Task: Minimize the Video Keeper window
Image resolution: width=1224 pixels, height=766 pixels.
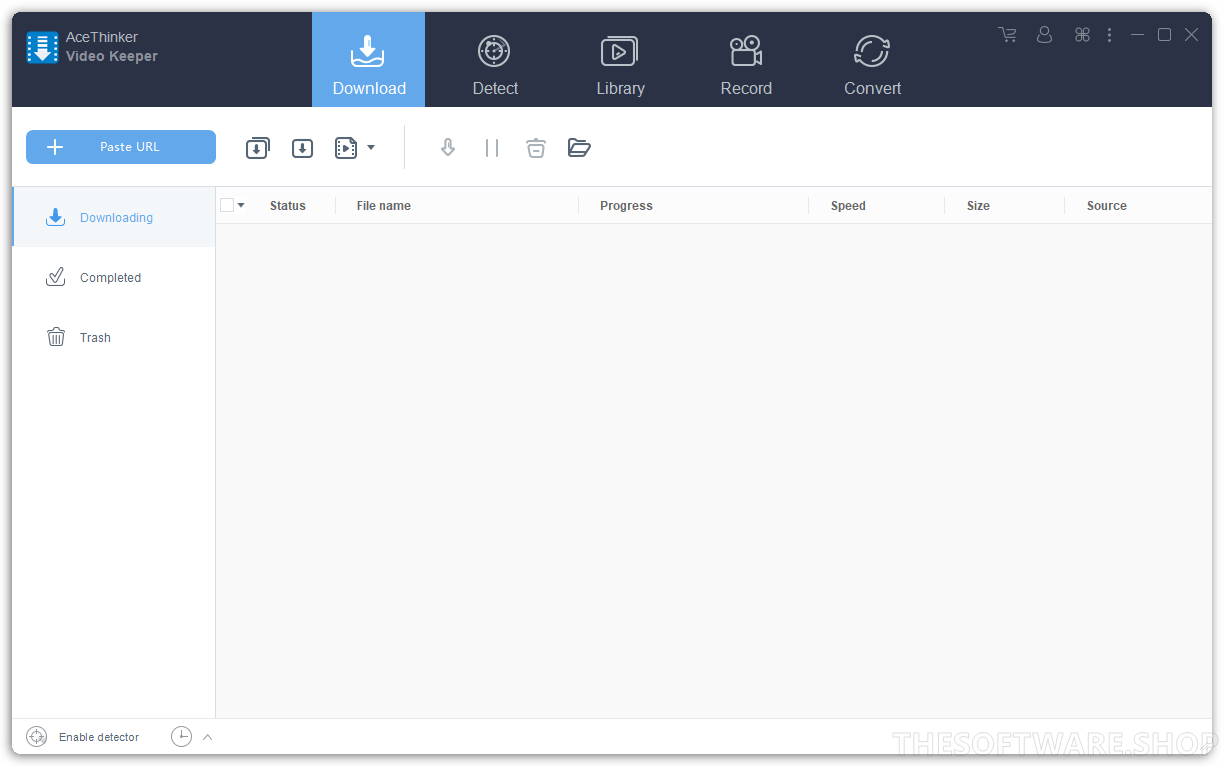Action: click(1137, 35)
